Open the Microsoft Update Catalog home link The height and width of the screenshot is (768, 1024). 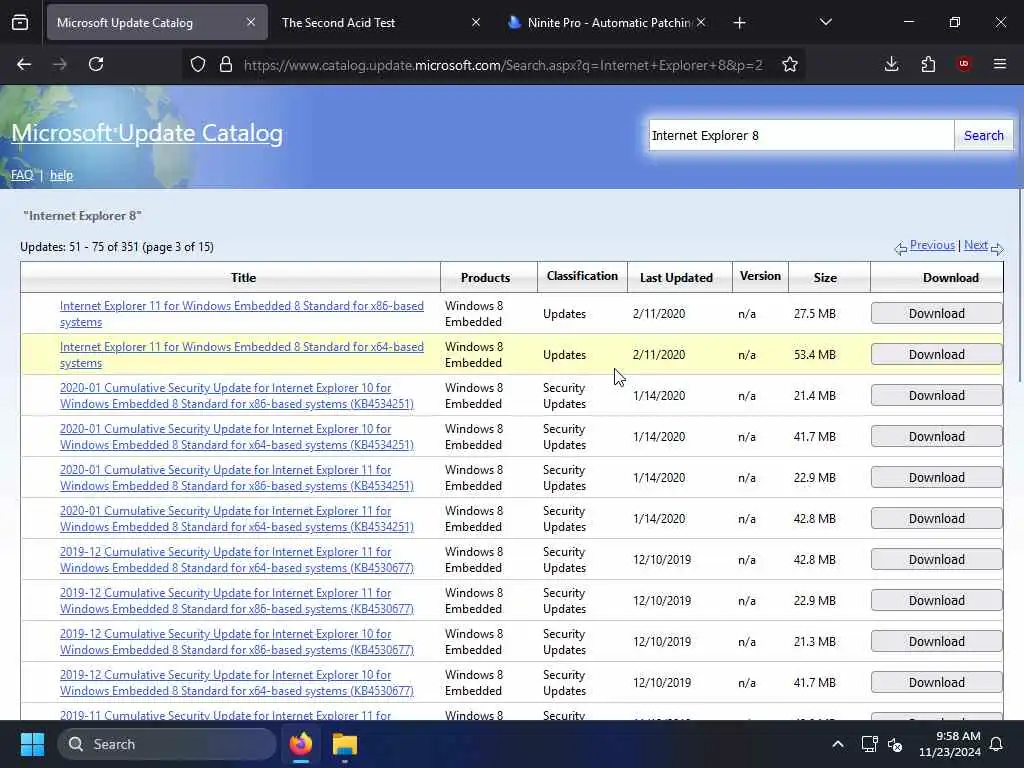pos(147,133)
